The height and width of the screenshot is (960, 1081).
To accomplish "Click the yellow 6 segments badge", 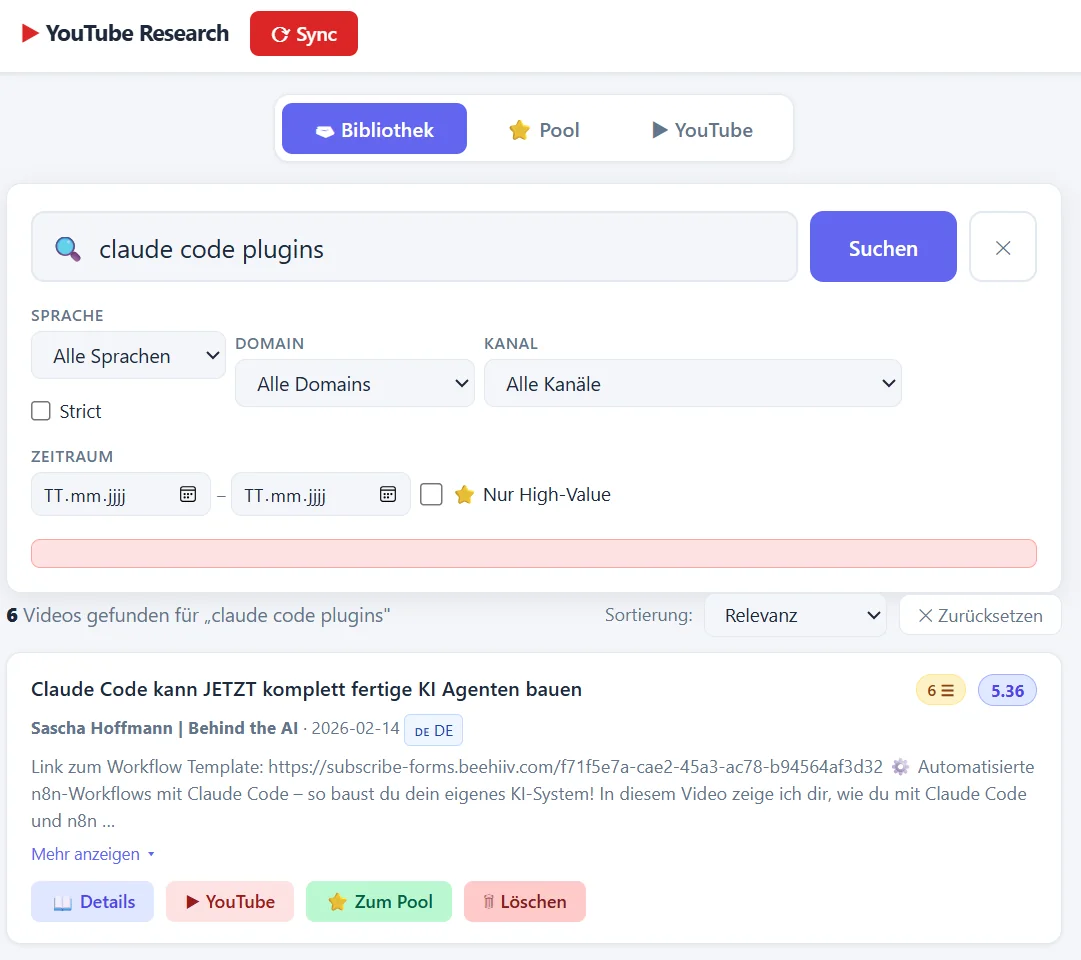I will (x=940, y=690).
